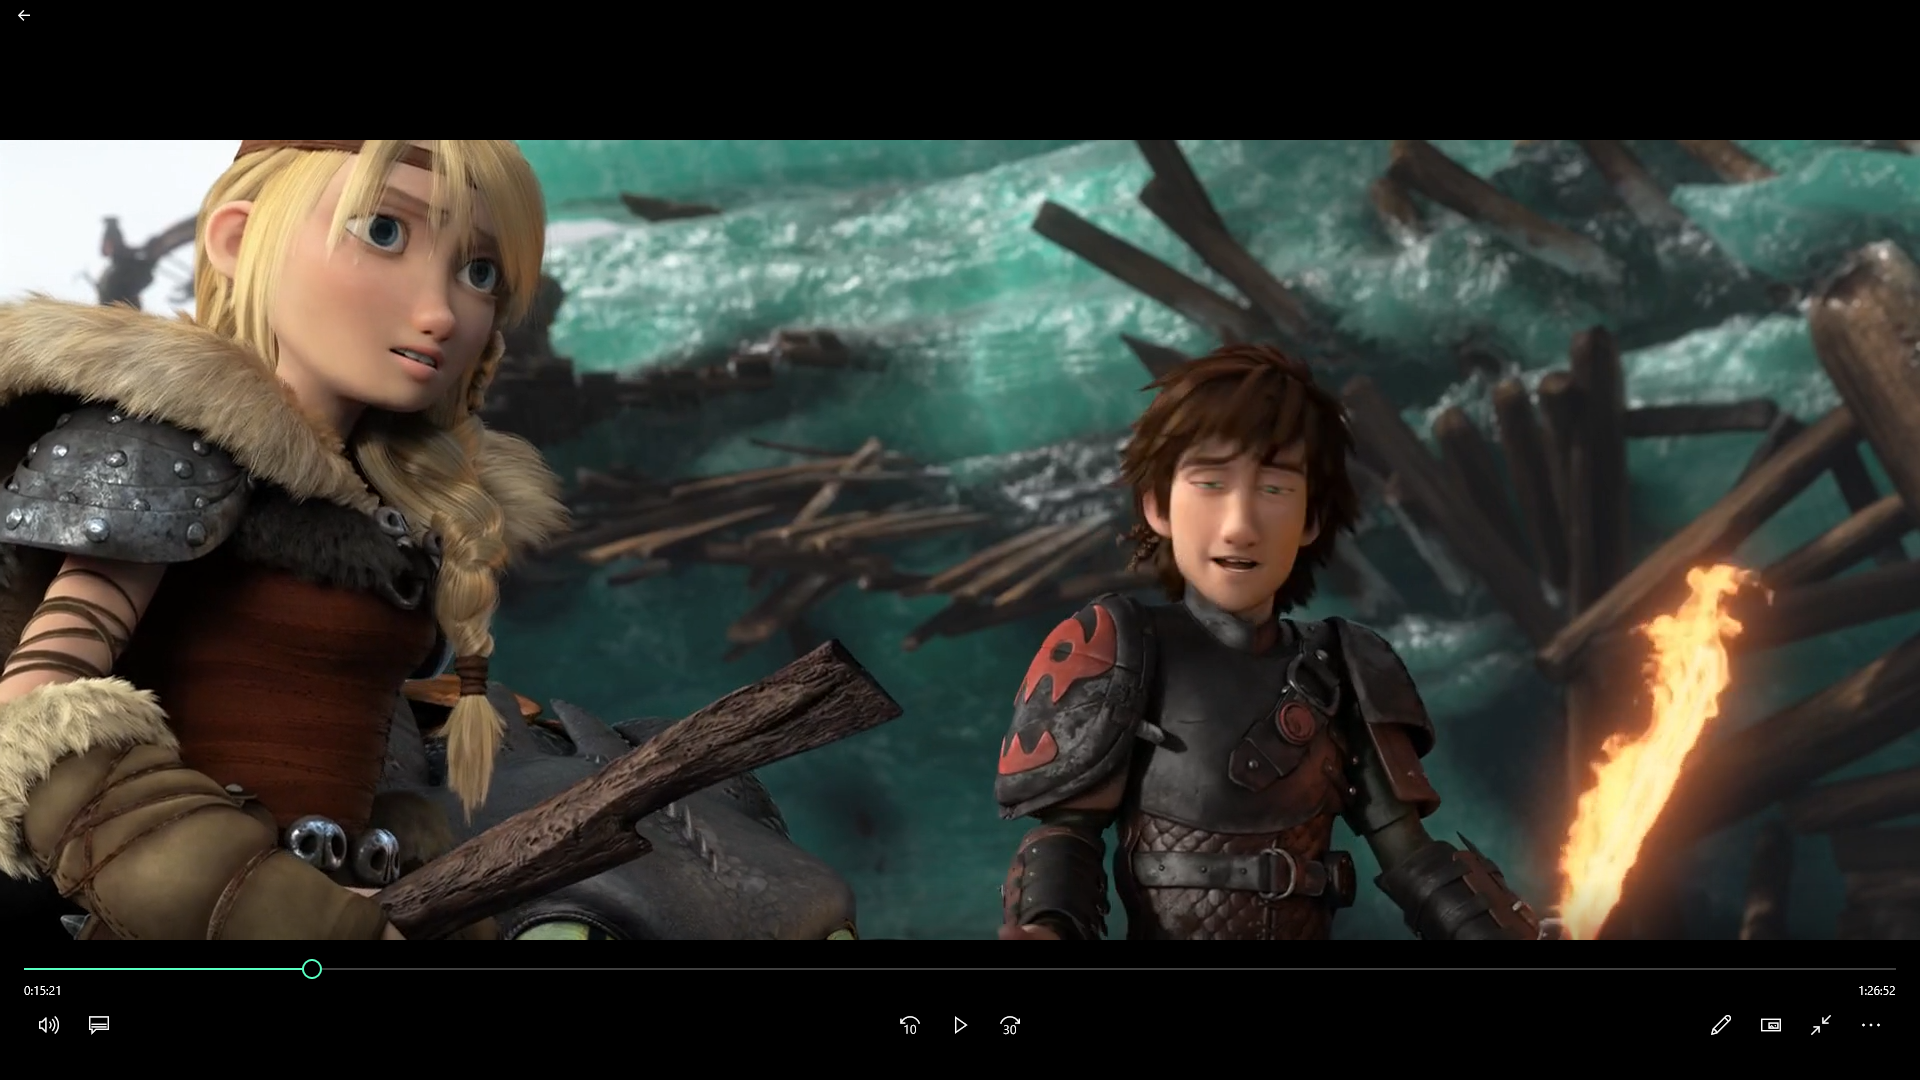The width and height of the screenshot is (1920, 1080).
Task: Click the seek bar playhead knob
Action: click(x=312, y=969)
